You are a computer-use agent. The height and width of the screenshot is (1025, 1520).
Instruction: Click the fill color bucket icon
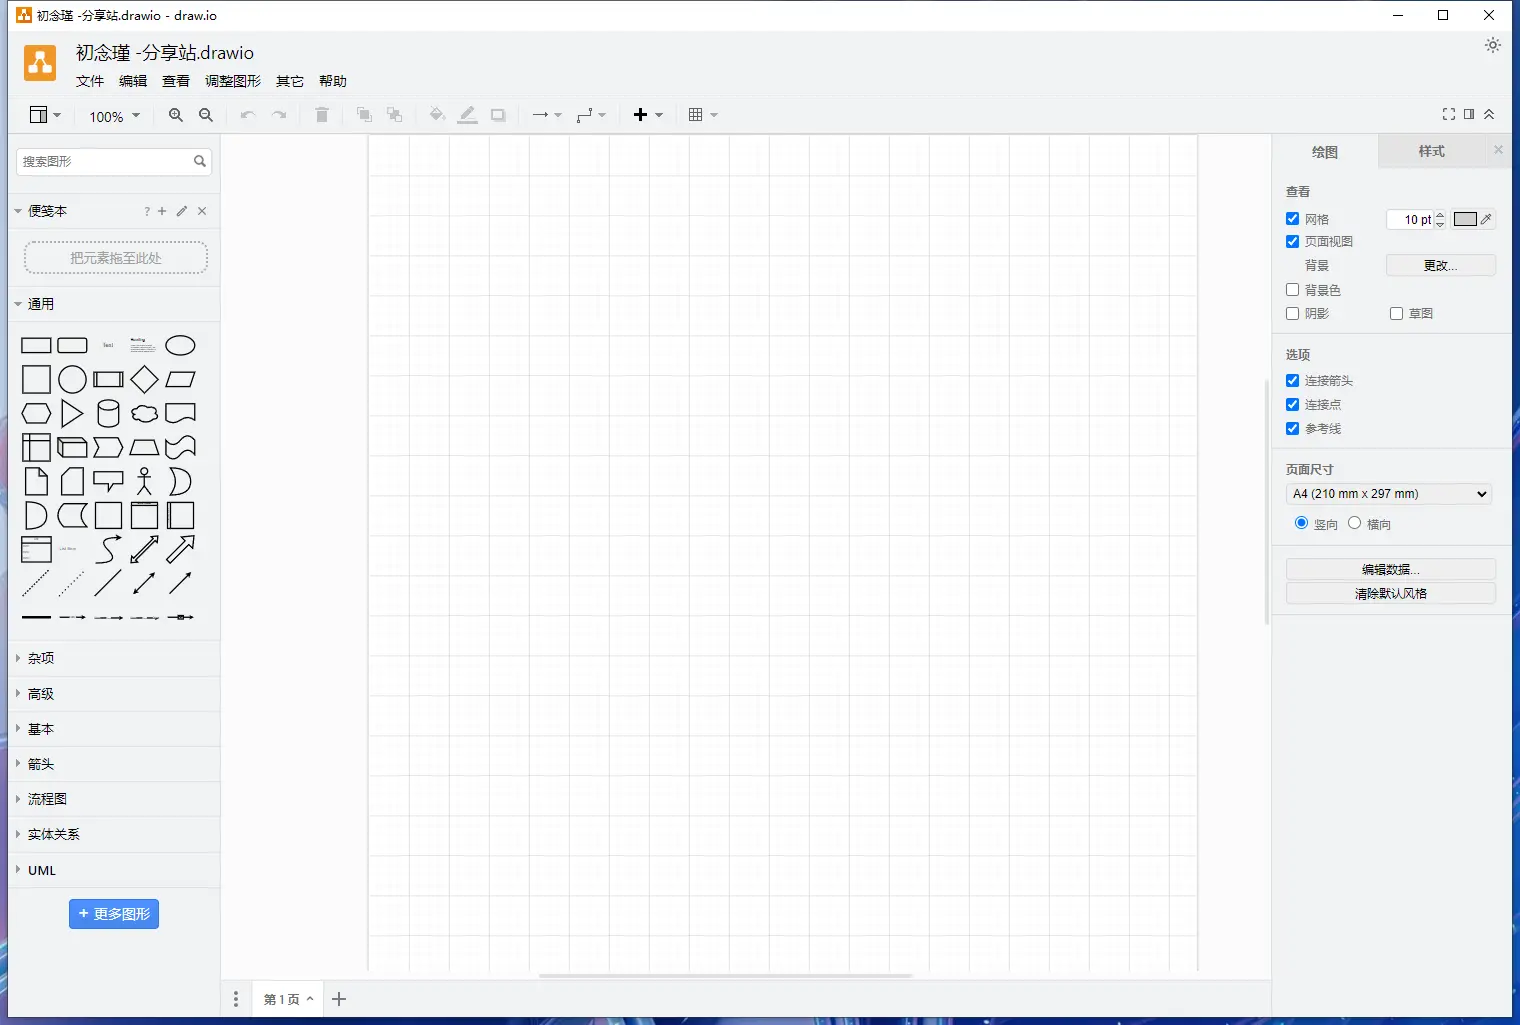(x=437, y=115)
